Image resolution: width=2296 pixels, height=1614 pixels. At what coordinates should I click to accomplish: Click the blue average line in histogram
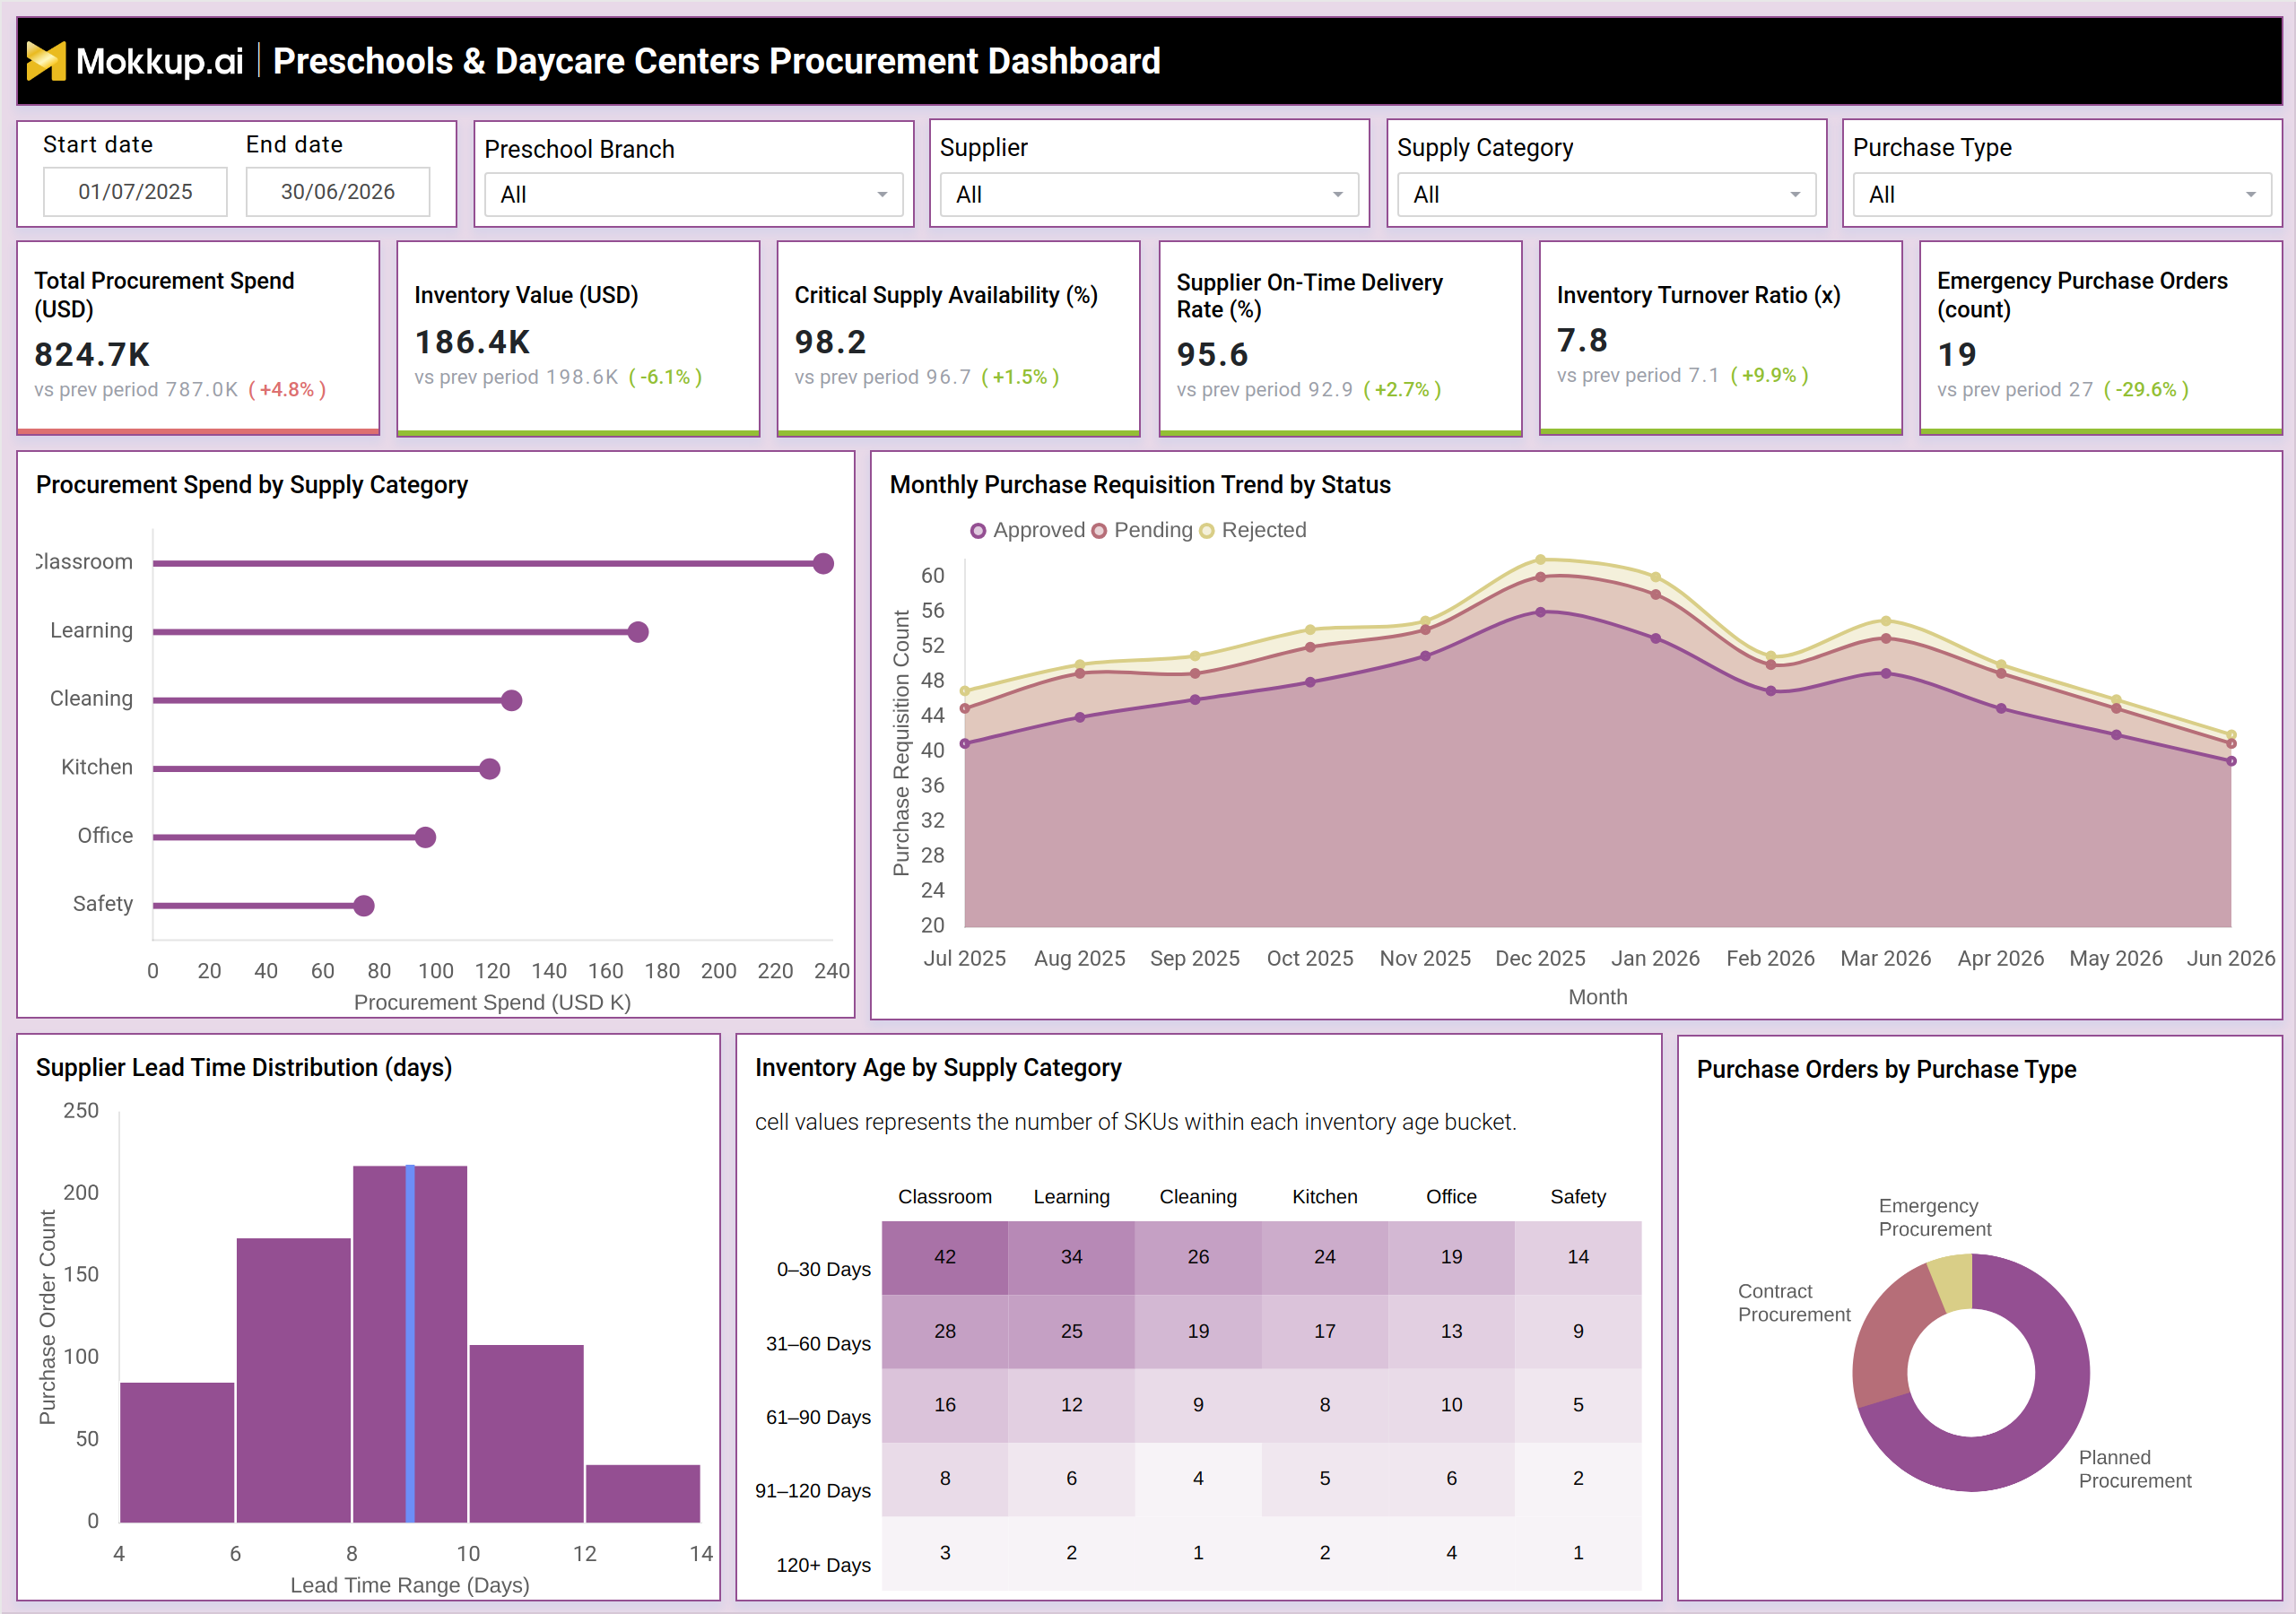(x=410, y=1344)
